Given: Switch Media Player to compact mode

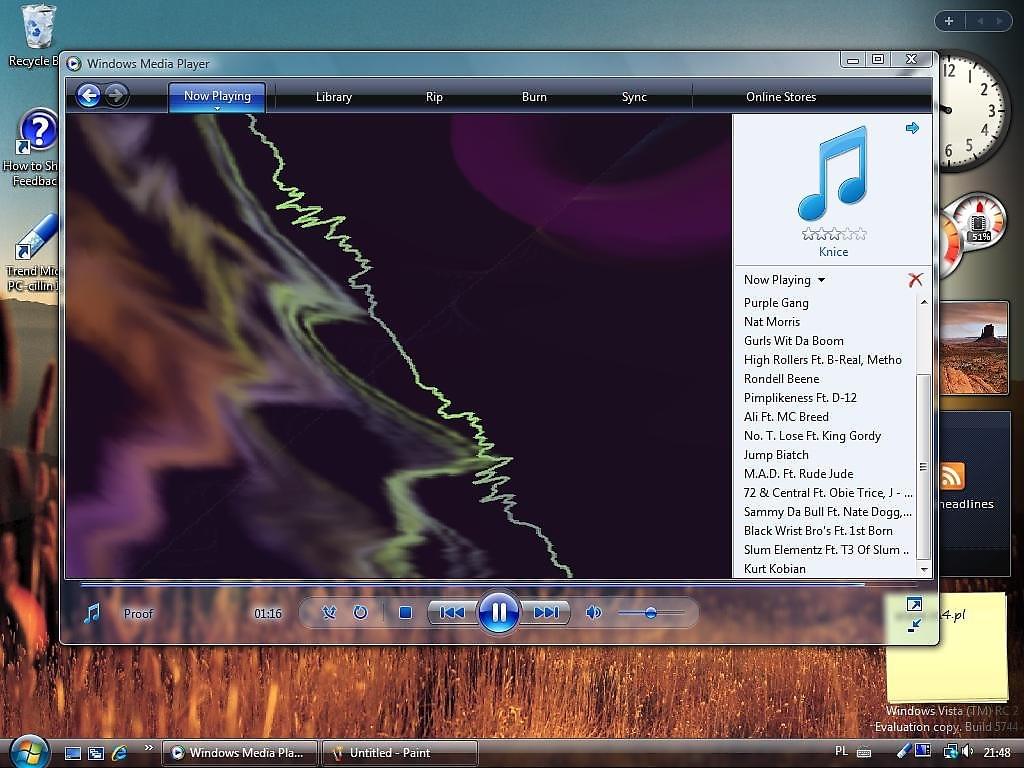Looking at the screenshot, I should (914, 625).
